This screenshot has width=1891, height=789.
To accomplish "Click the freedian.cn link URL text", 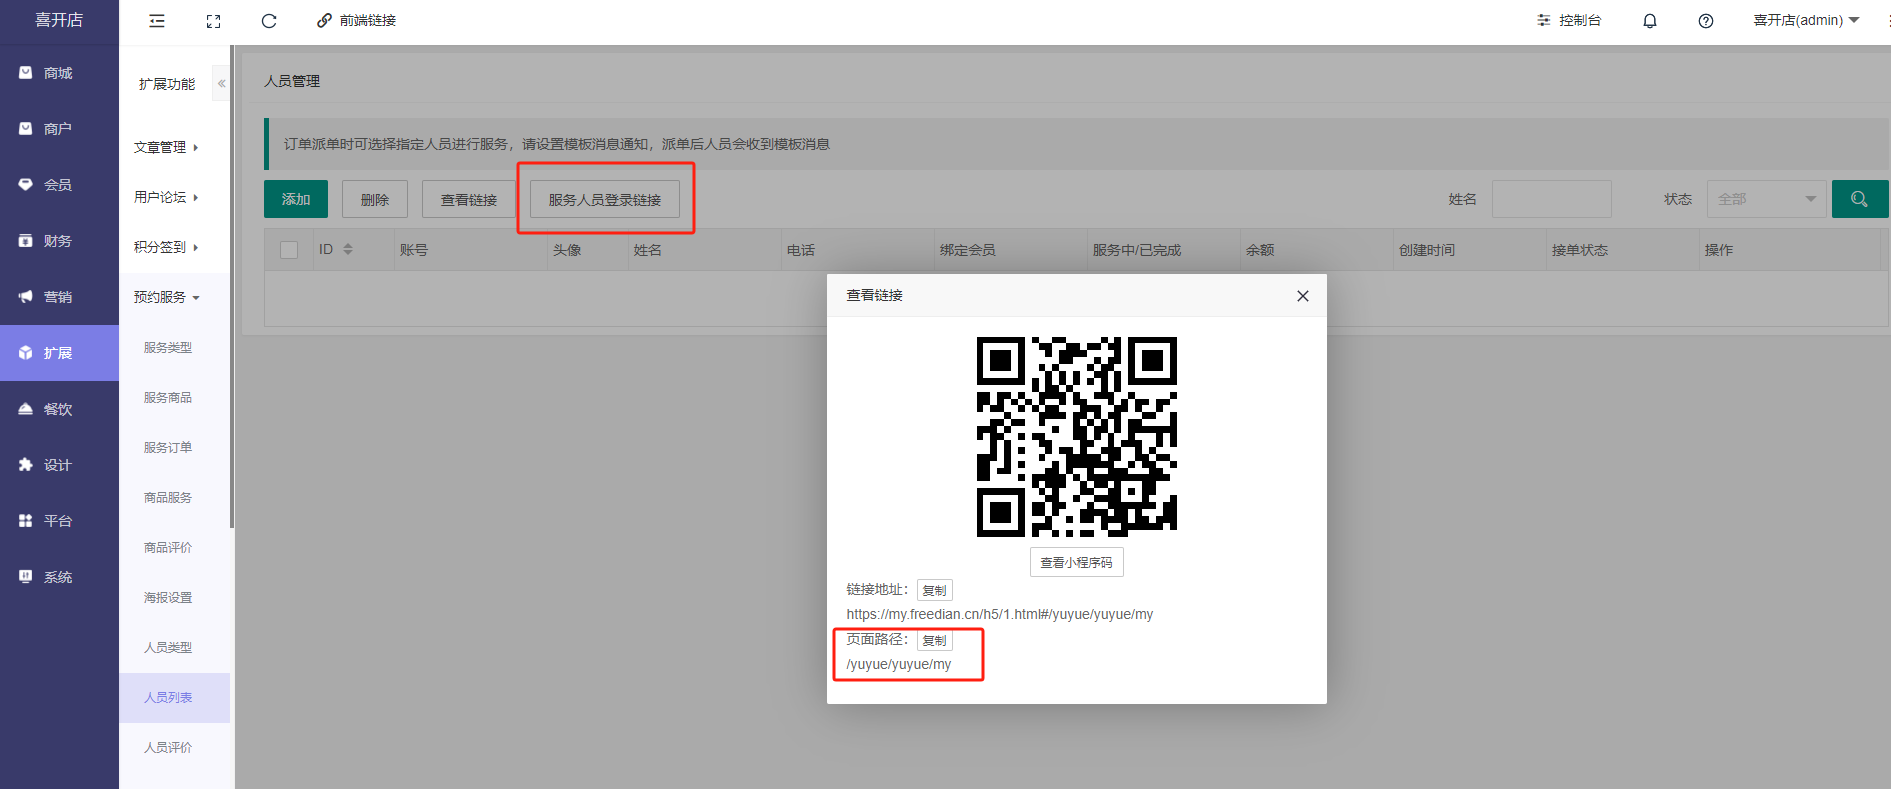I will (1000, 614).
